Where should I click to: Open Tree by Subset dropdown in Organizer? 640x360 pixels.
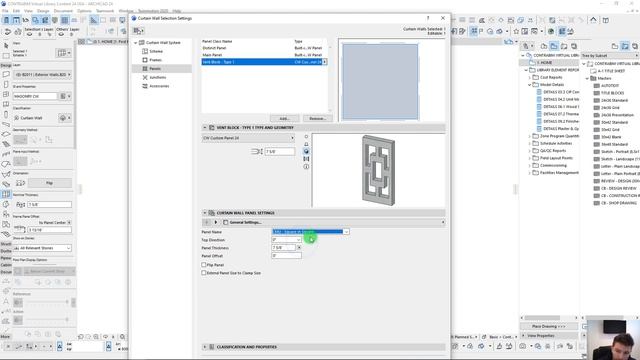click(610, 56)
